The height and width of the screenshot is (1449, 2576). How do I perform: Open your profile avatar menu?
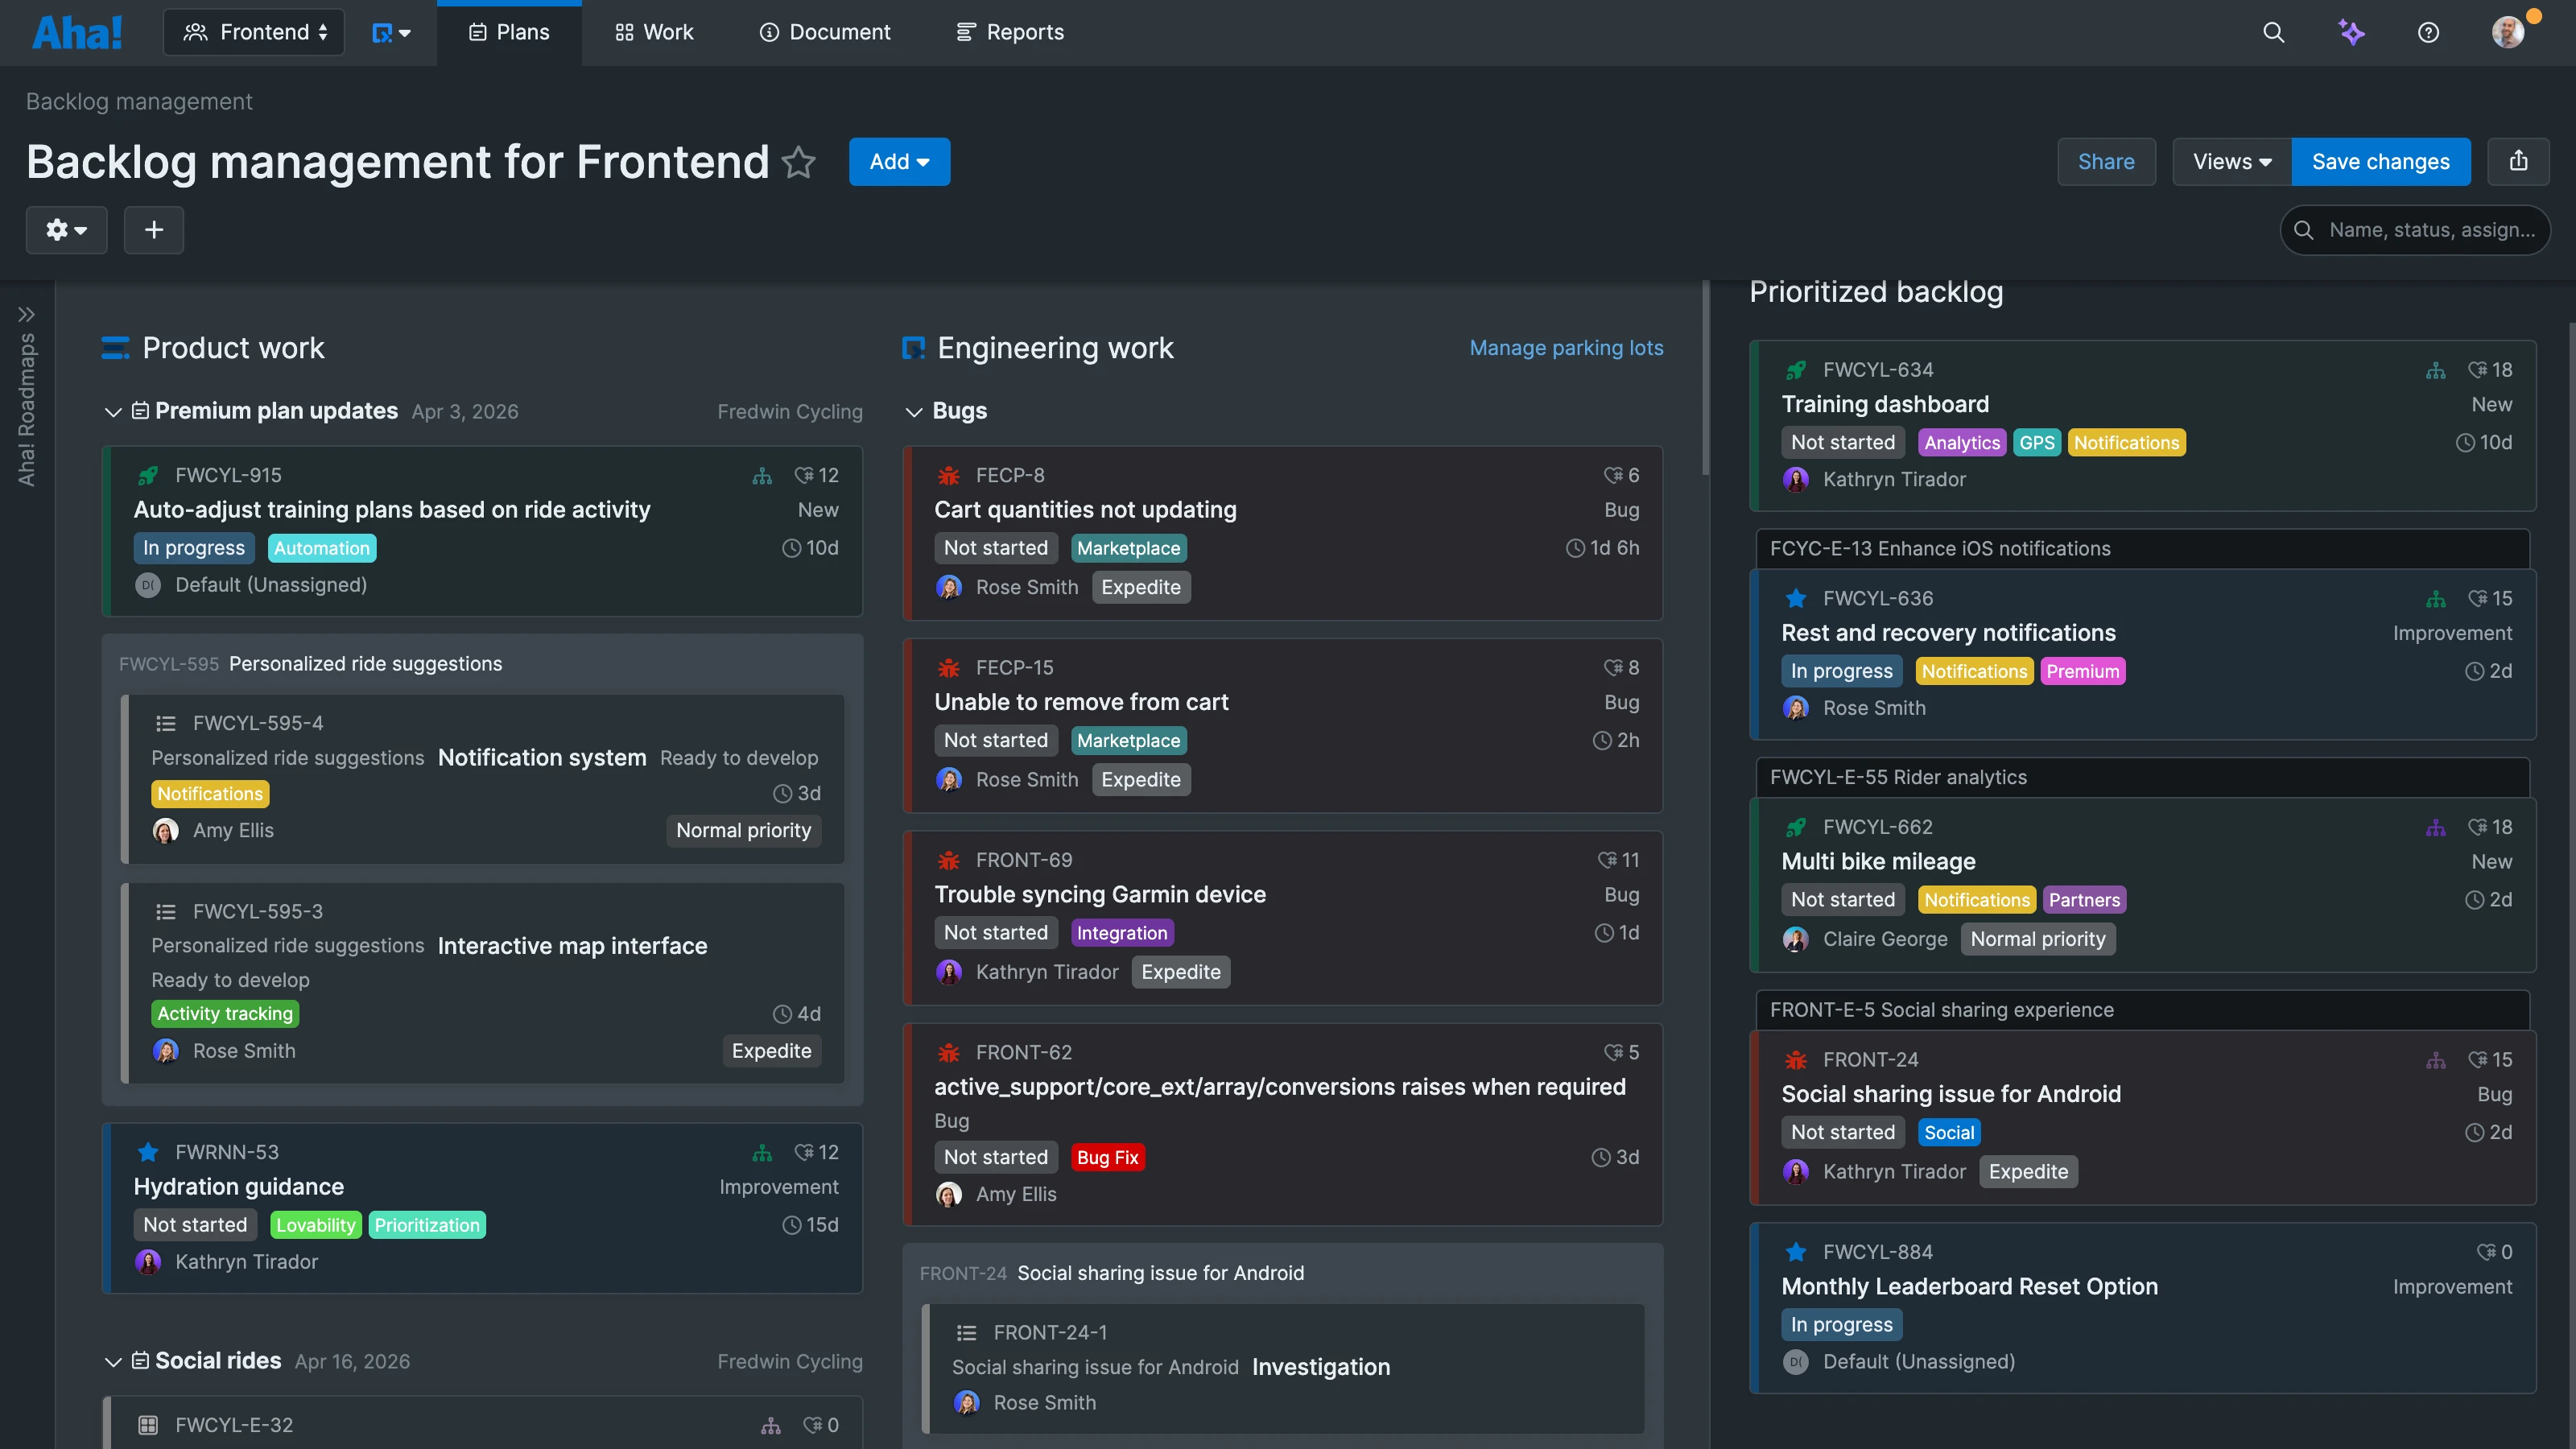pos(2510,31)
